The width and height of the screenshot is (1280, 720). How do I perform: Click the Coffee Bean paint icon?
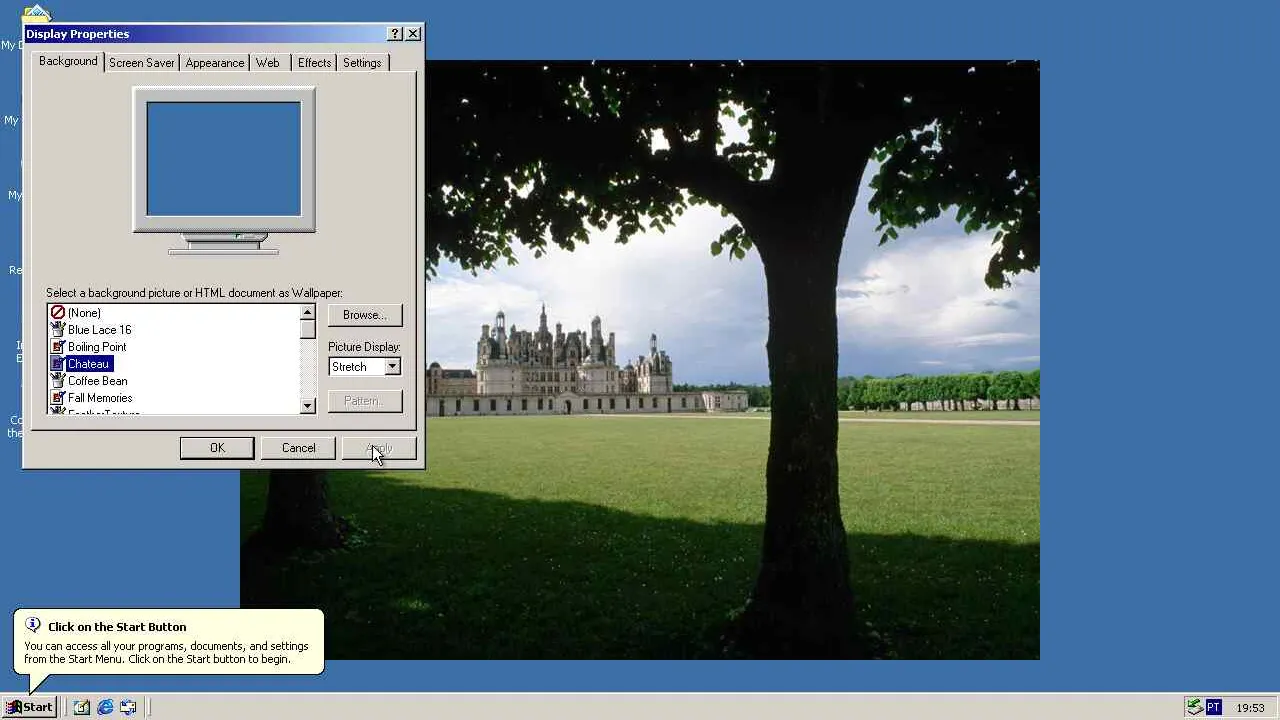click(58, 381)
